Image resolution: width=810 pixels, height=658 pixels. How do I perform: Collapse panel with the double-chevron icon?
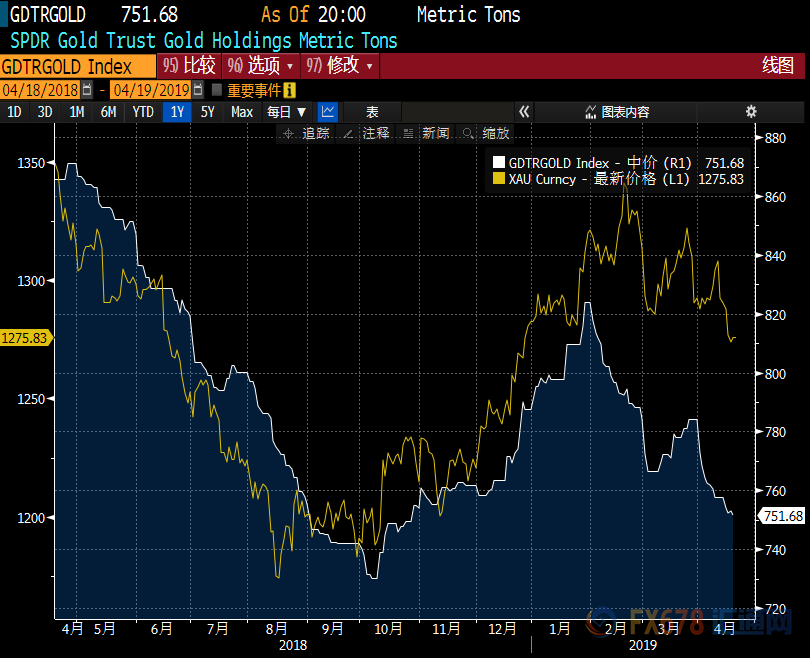(524, 112)
